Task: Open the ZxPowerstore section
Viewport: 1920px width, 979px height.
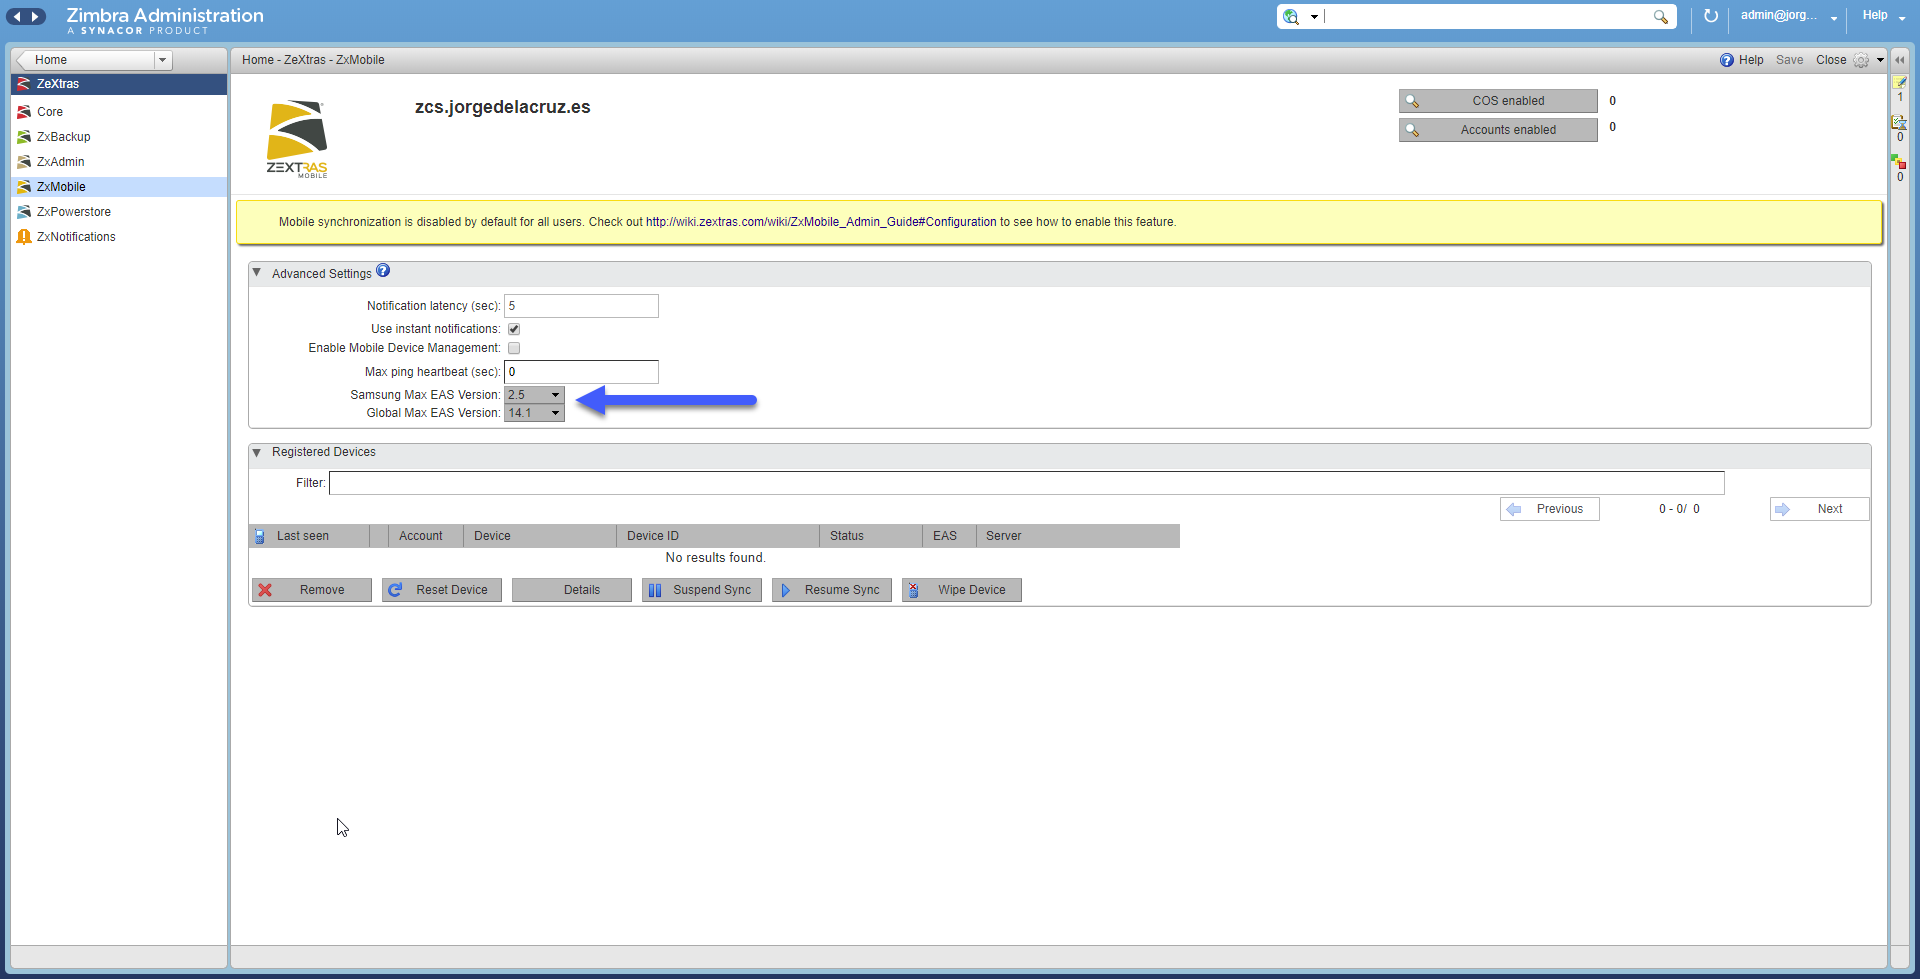Action: tap(119, 212)
